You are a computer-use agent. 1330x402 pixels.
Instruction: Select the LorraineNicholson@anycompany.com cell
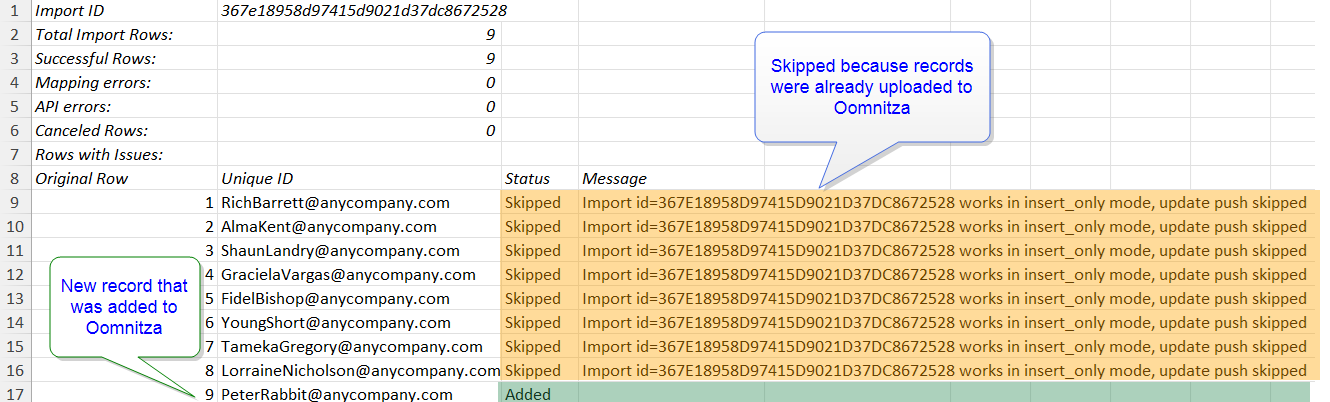tap(358, 370)
